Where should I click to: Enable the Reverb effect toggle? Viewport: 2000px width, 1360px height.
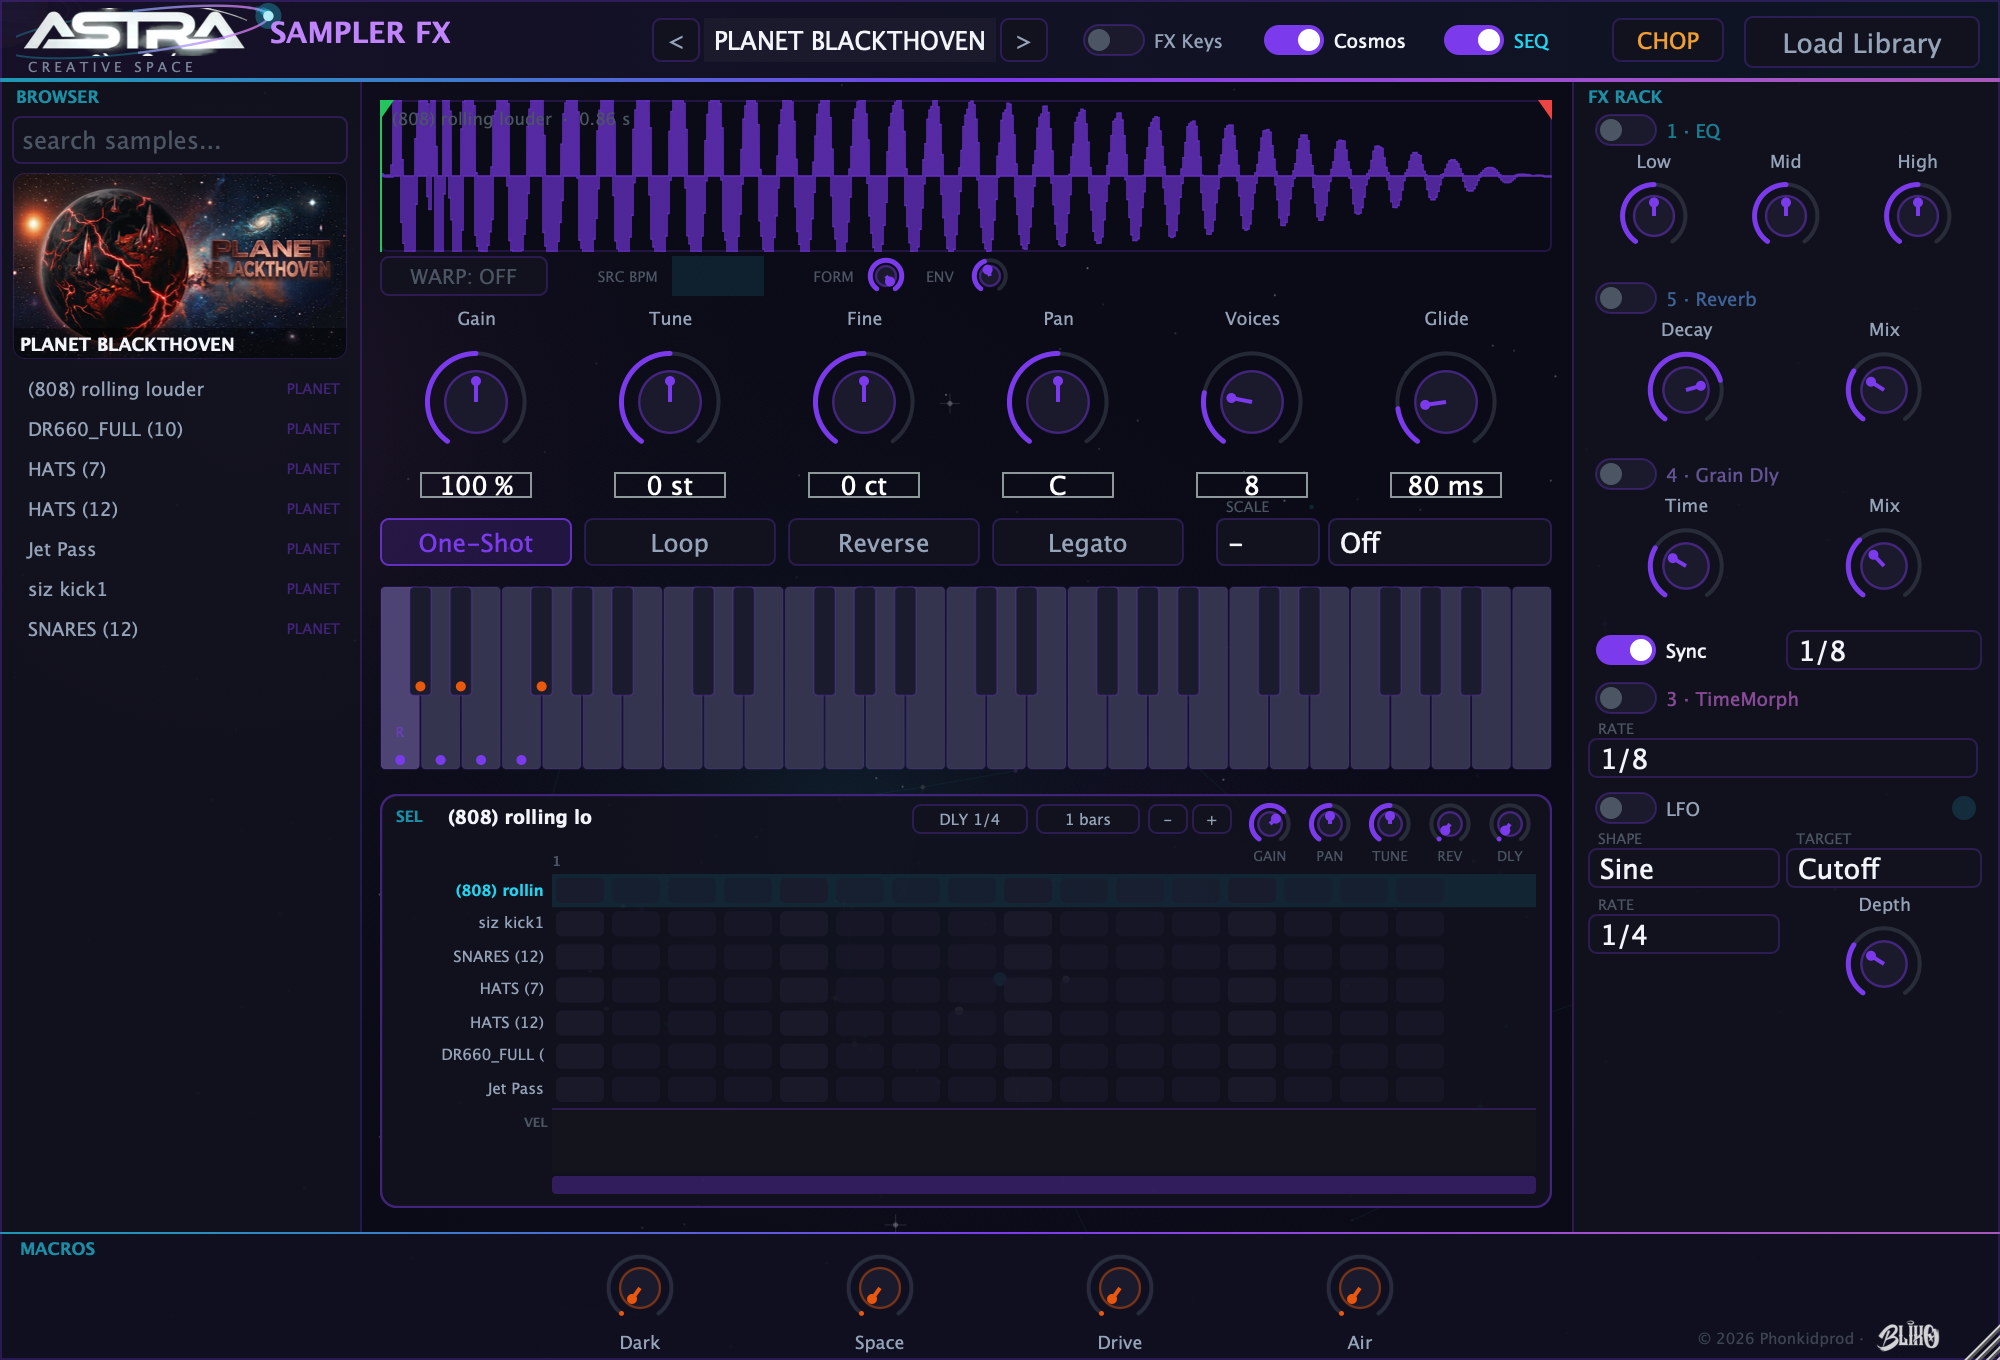[1626, 298]
